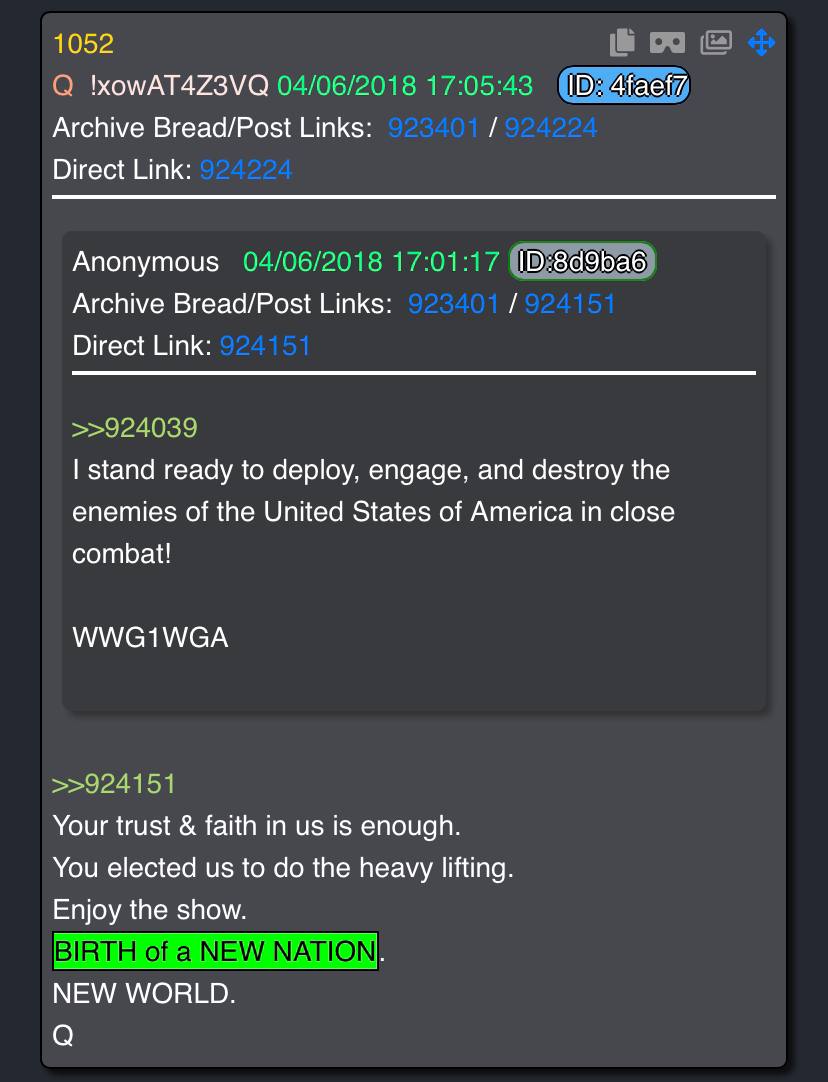Screen dimensions: 828x1082
Task: Open archive bread link 923401 in header
Action: (x=433, y=128)
